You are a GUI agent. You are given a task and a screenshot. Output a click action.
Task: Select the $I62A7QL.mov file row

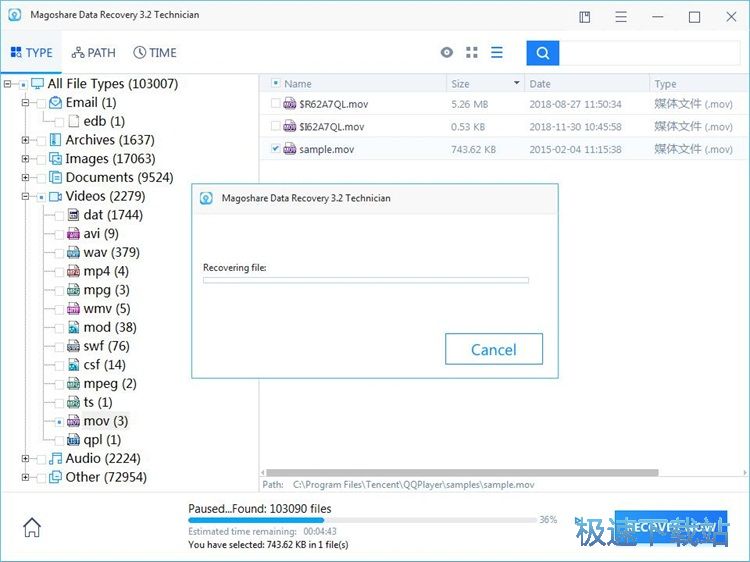tap(505, 126)
